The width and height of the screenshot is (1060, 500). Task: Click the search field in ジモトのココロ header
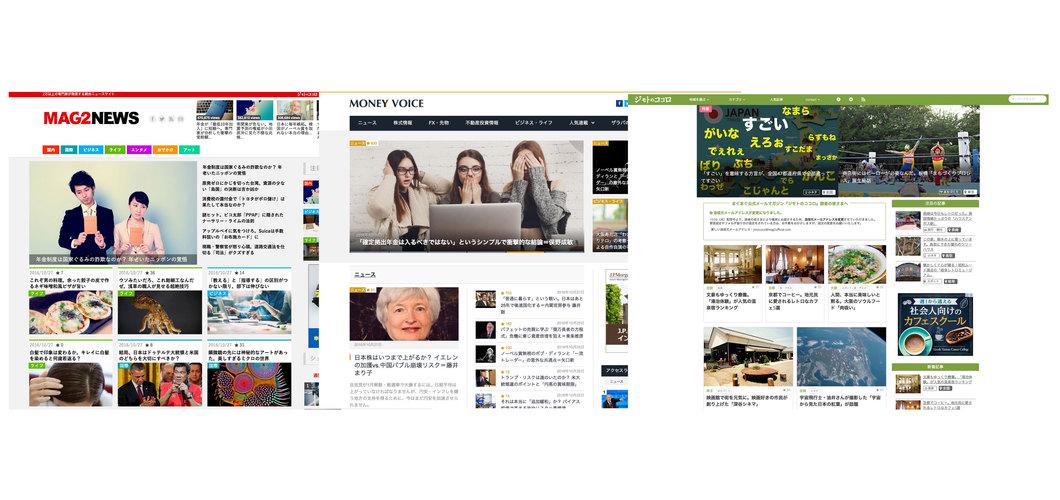point(1028,99)
